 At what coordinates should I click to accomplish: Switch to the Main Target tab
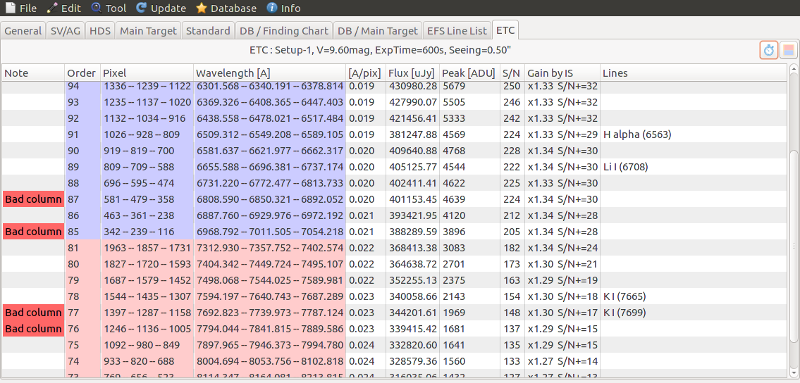[148, 31]
